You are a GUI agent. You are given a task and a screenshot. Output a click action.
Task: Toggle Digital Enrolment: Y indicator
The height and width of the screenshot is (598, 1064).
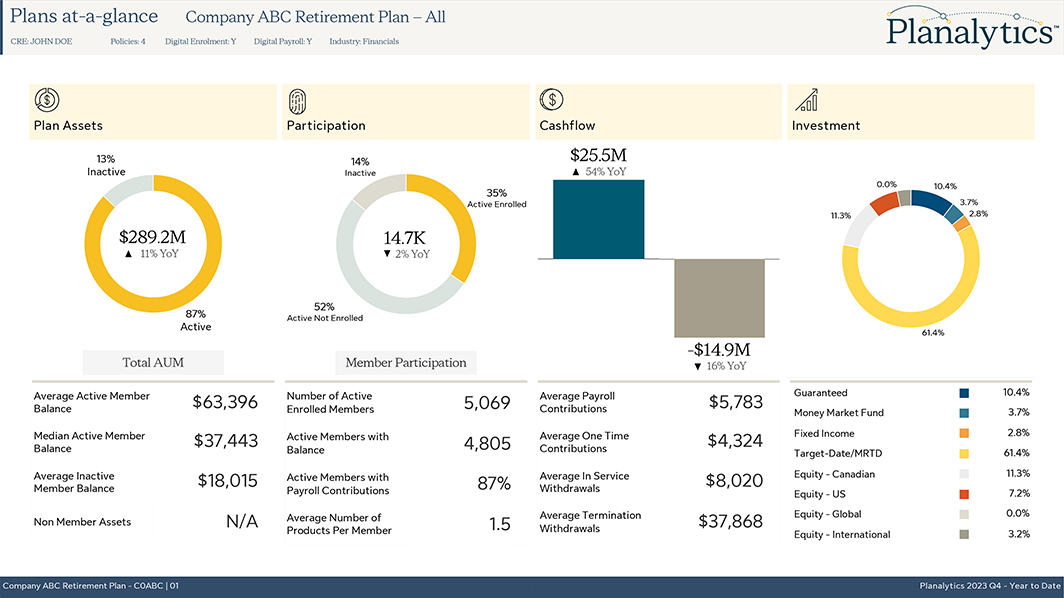click(199, 41)
